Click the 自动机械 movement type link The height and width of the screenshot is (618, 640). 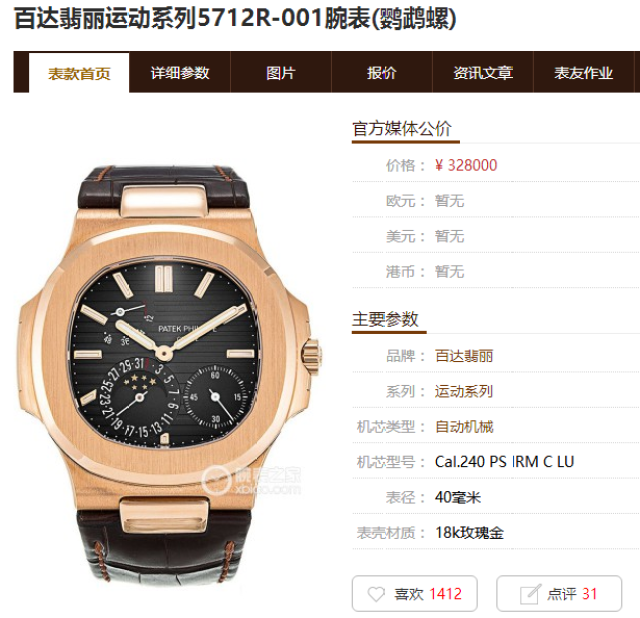464,427
